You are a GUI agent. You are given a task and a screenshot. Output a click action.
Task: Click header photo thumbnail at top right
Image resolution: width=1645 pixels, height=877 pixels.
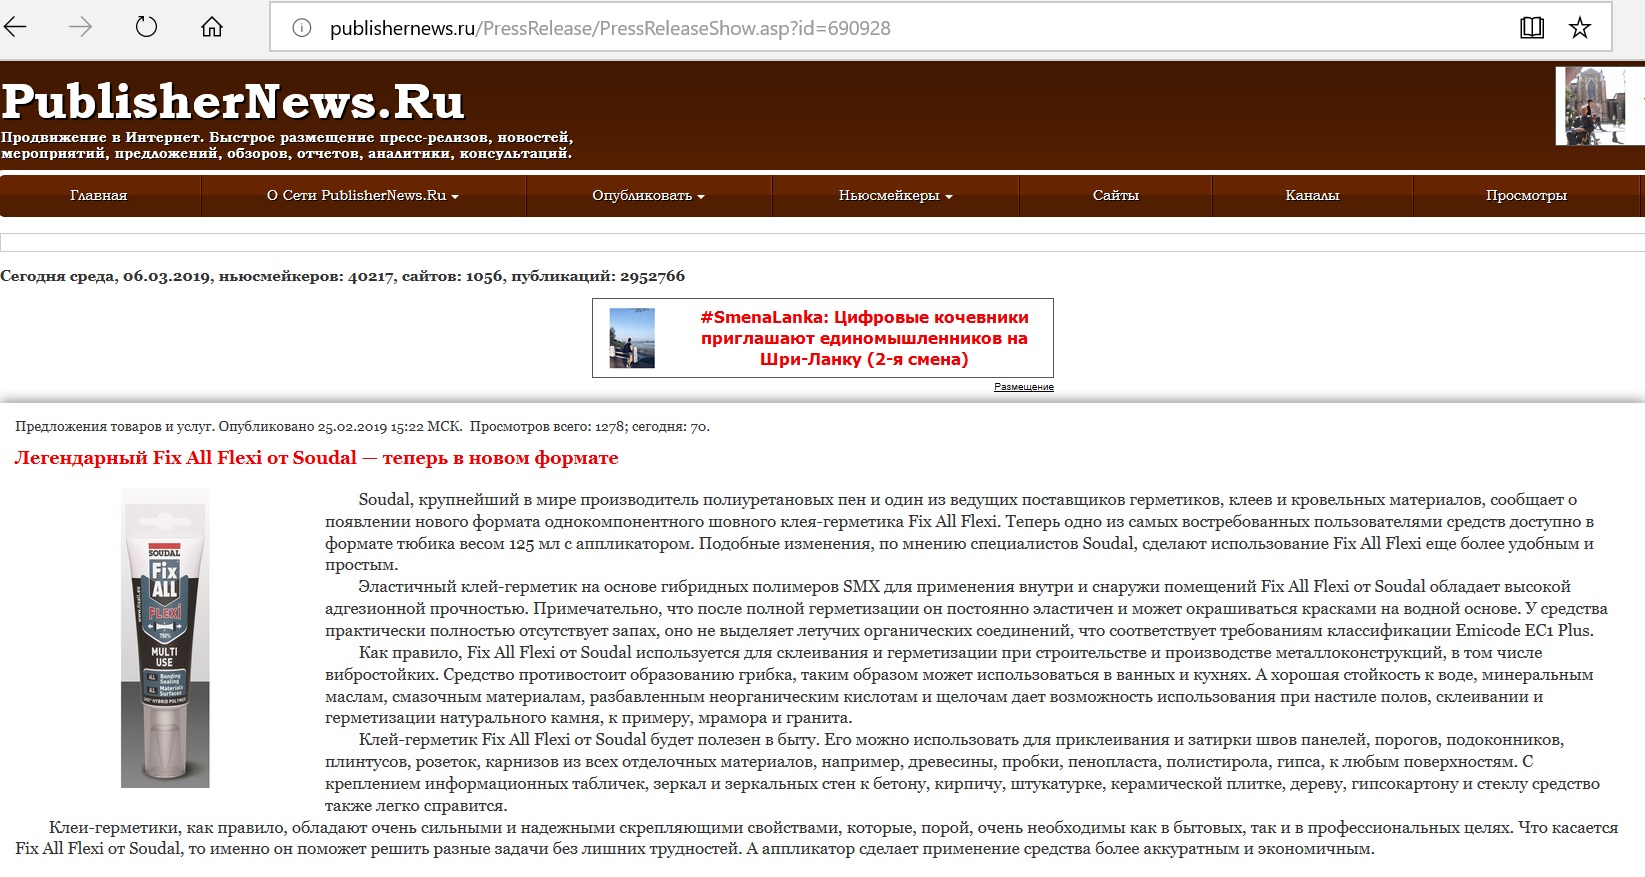point(1596,106)
